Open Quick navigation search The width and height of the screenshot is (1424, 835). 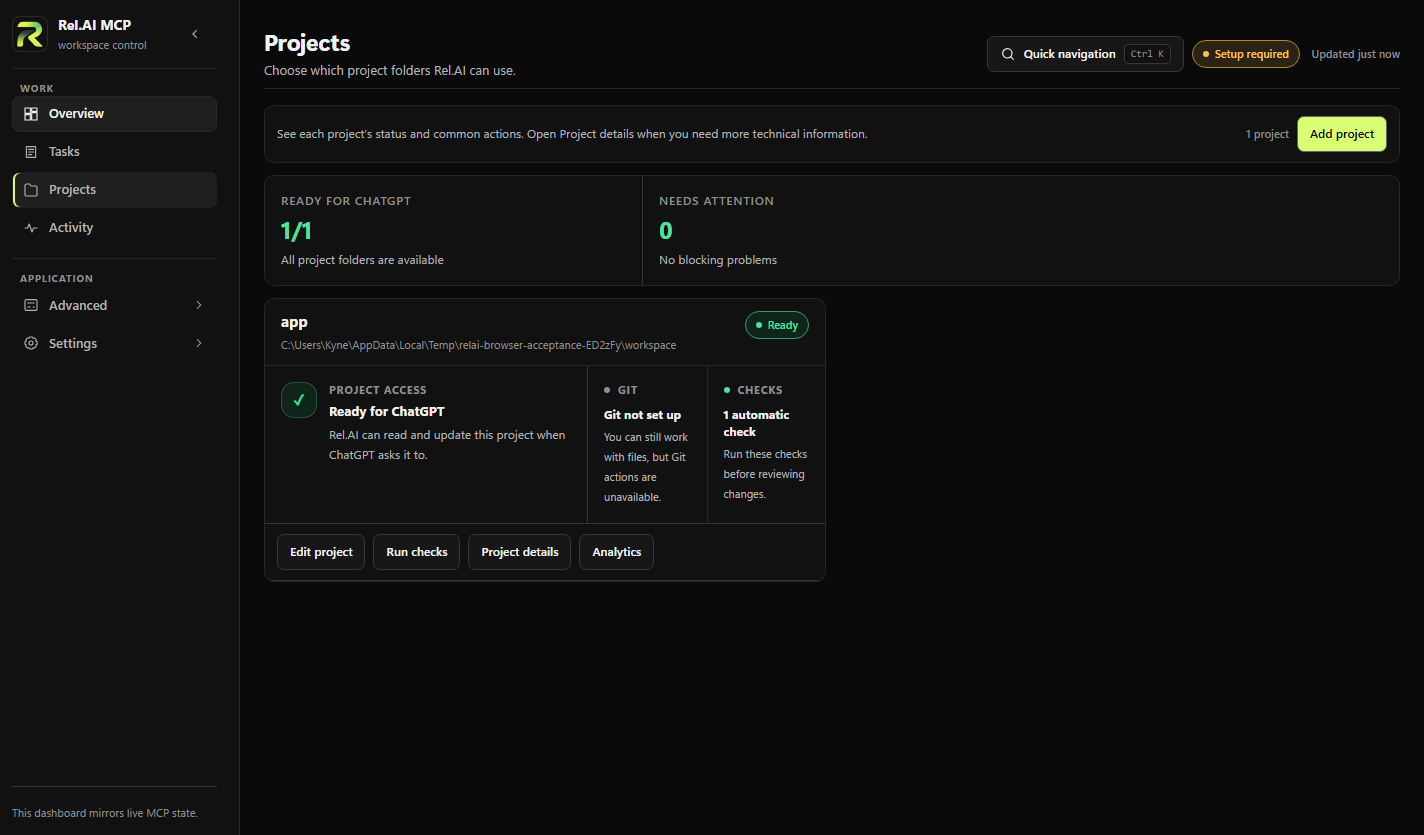(1085, 54)
